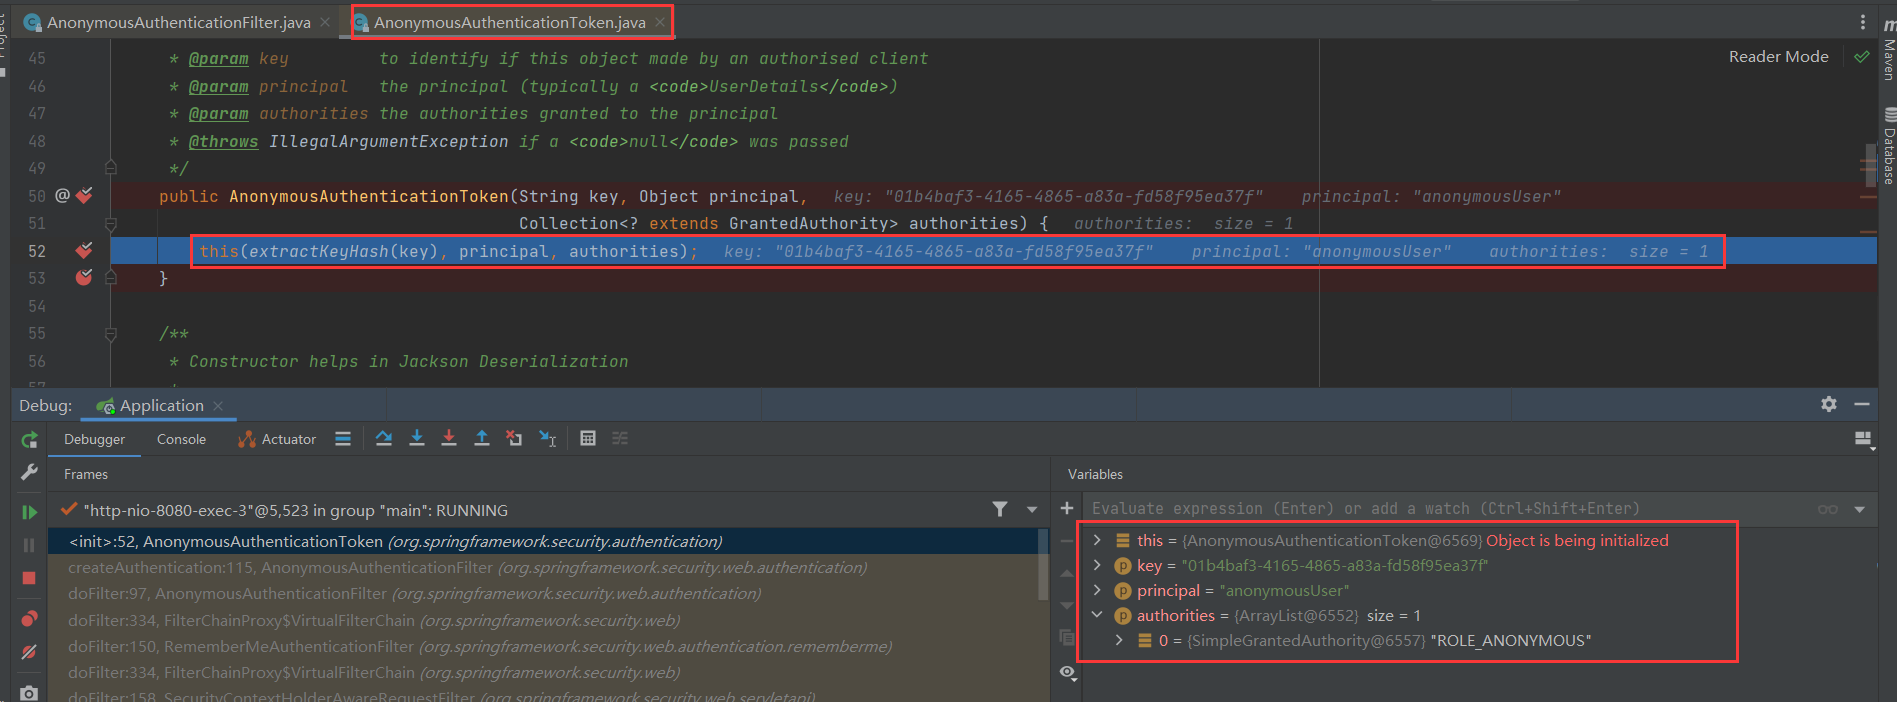
Task: Open the Maven tool window
Action: pyautogui.click(x=1888, y=50)
